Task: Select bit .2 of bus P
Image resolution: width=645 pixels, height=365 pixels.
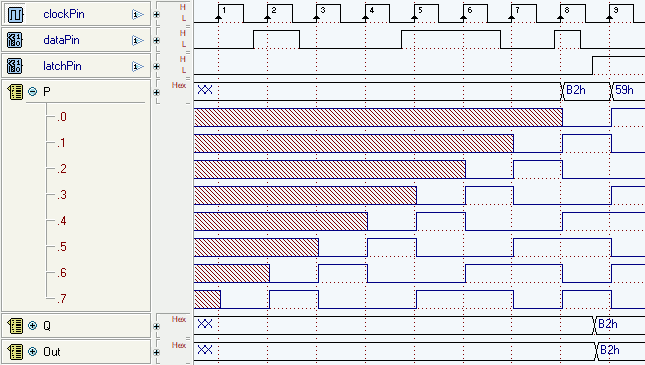Action: tap(62, 169)
